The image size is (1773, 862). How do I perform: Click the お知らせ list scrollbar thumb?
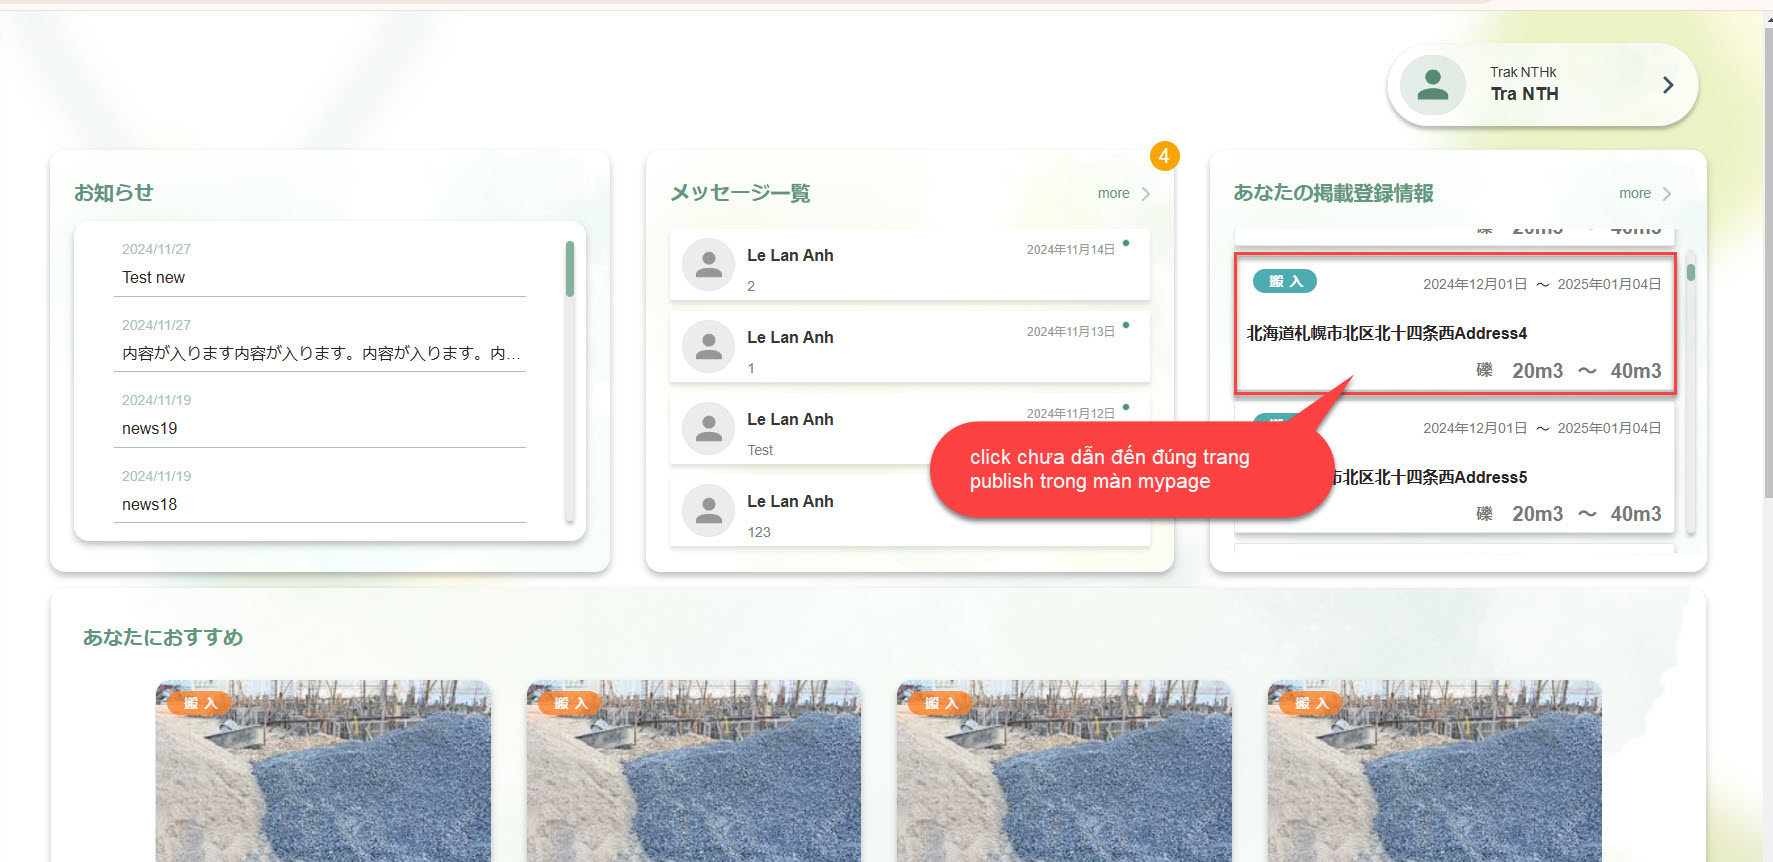pos(569,268)
